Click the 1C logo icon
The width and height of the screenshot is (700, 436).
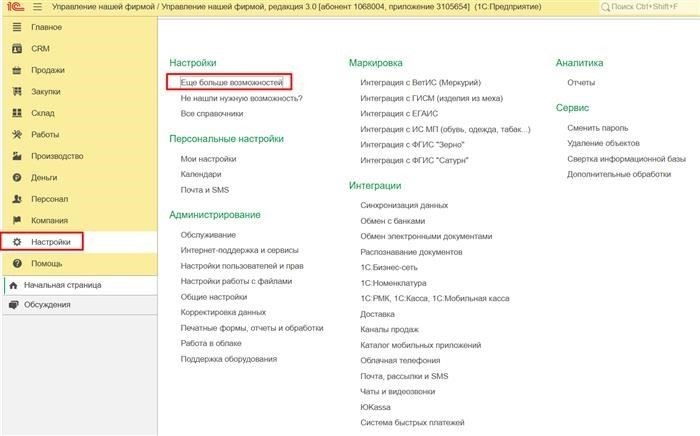point(15,7)
